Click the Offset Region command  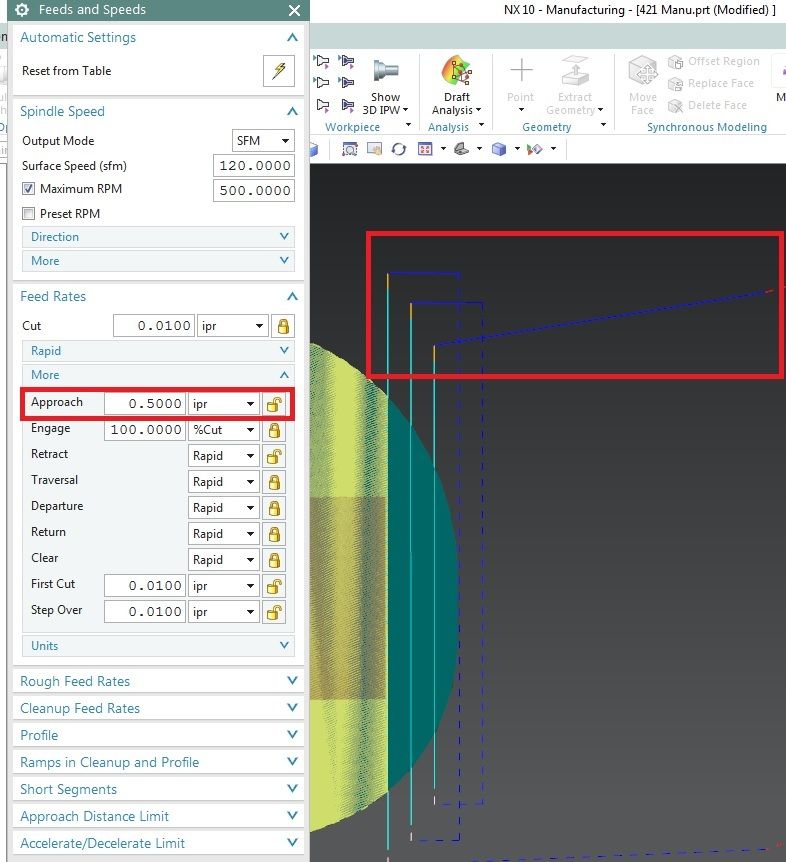pyautogui.click(x=713, y=62)
